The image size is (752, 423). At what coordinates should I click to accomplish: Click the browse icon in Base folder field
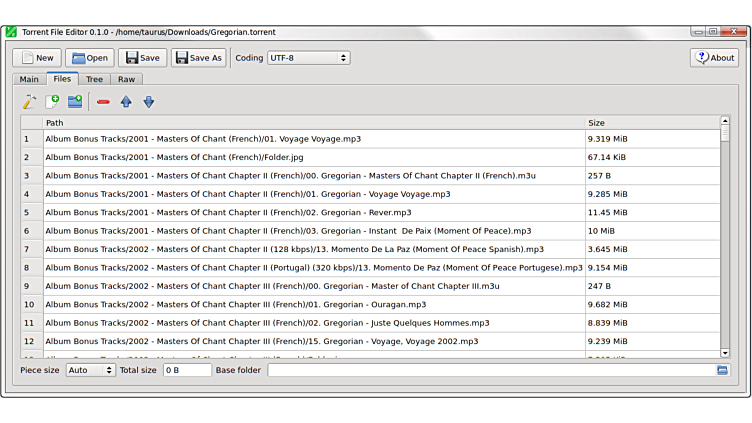click(x=722, y=370)
